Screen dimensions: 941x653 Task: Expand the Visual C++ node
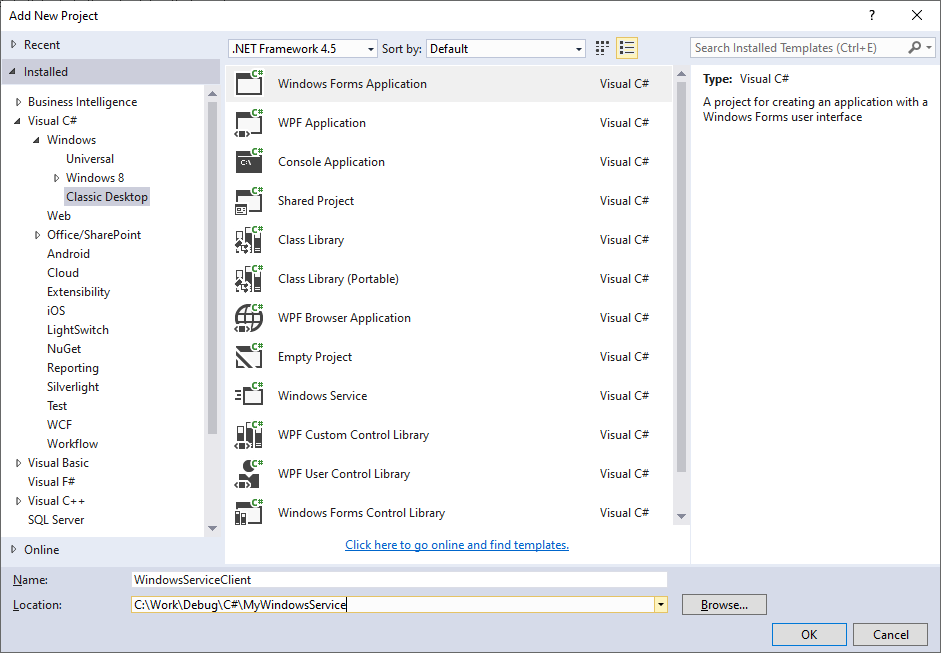[x=19, y=501]
